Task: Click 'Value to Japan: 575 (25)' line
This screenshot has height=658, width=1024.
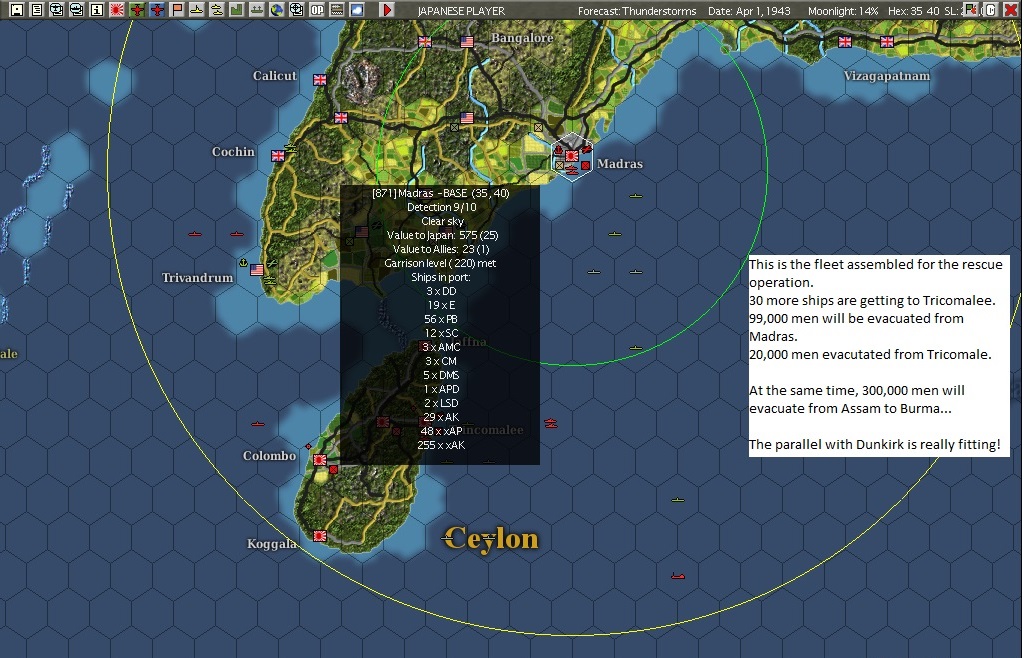Action: (442, 235)
